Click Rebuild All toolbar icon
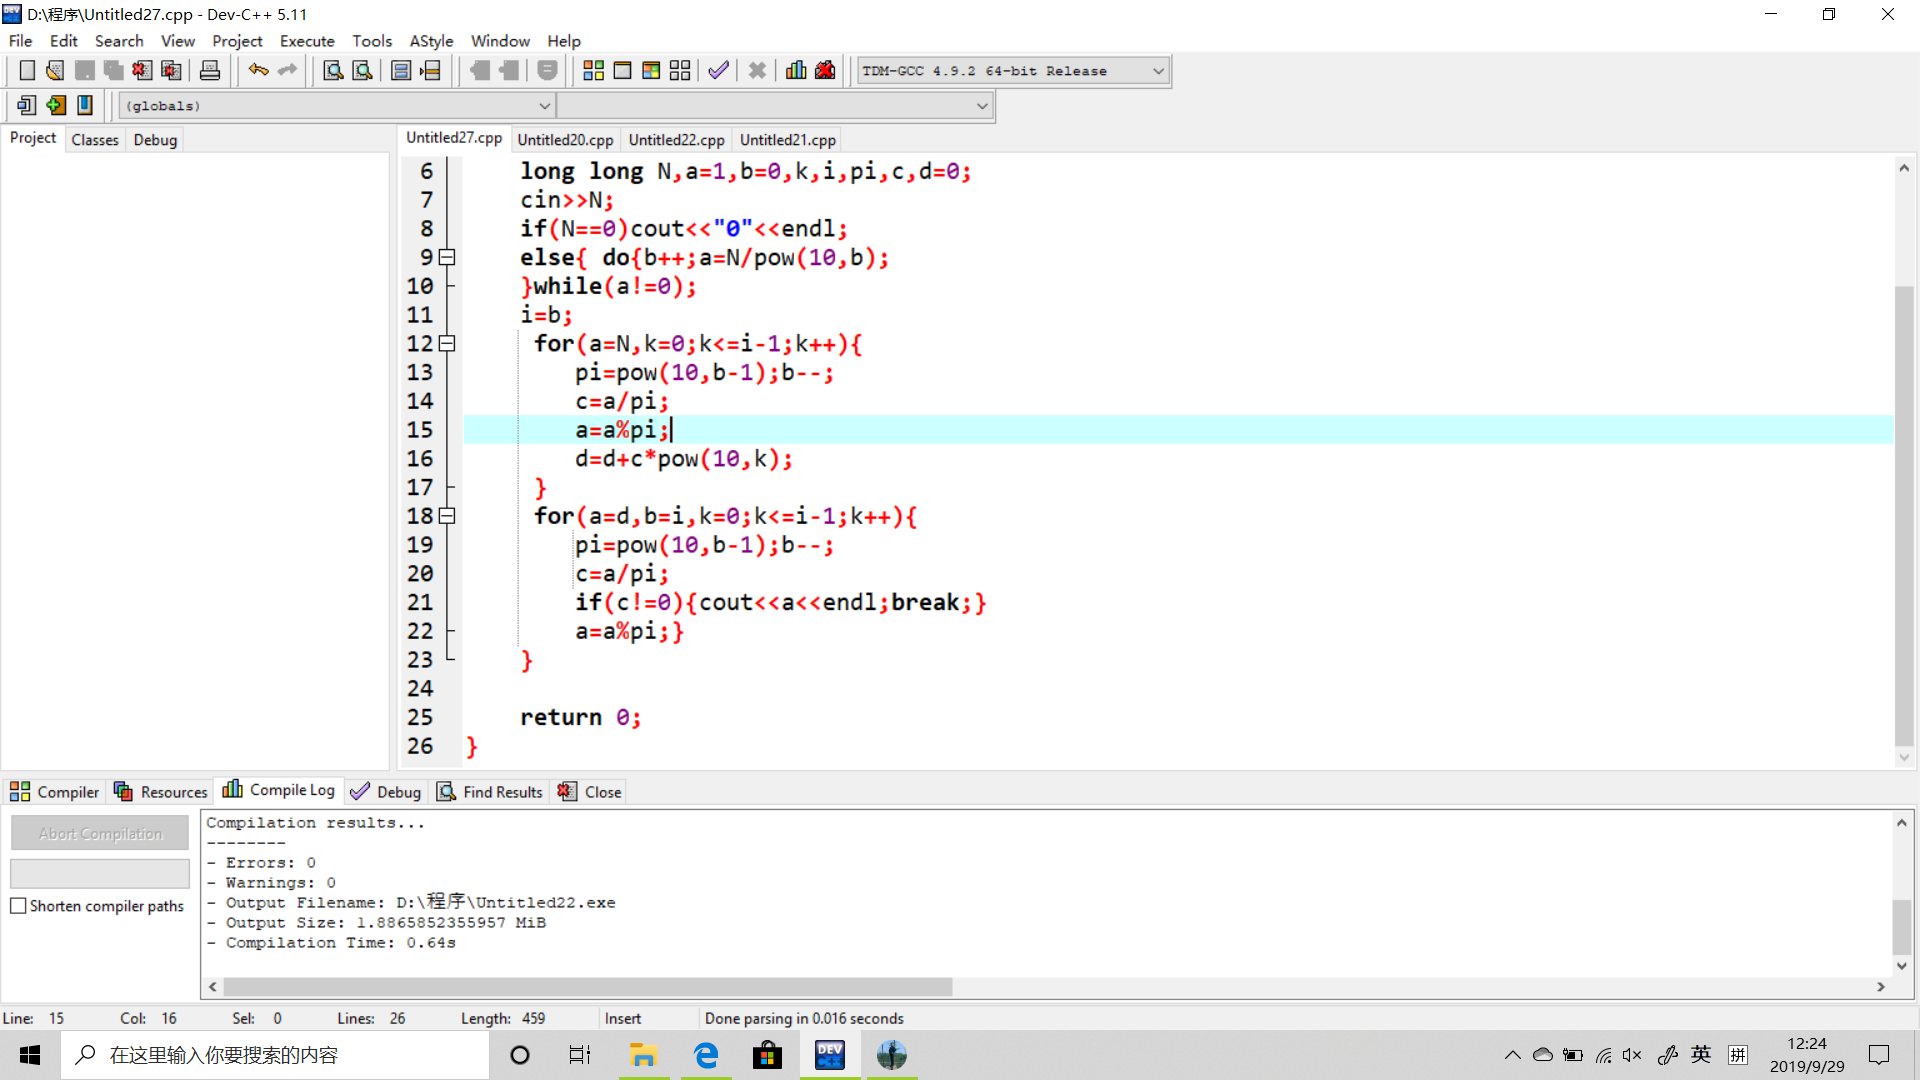The height and width of the screenshot is (1080, 1920). pos(680,71)
